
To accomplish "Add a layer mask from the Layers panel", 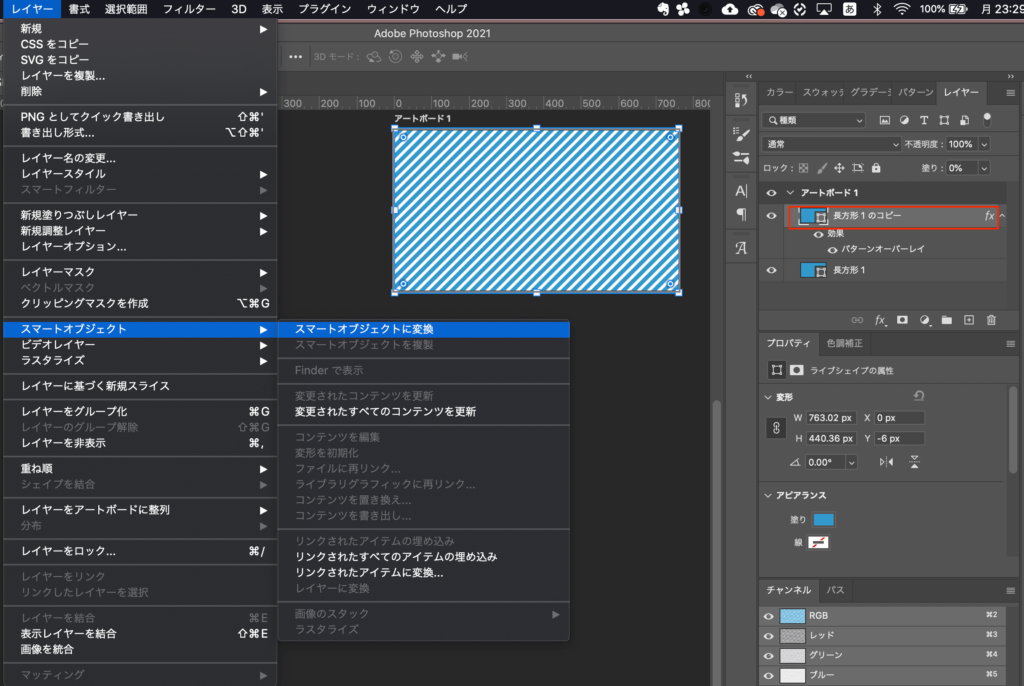I will (902, 320).
